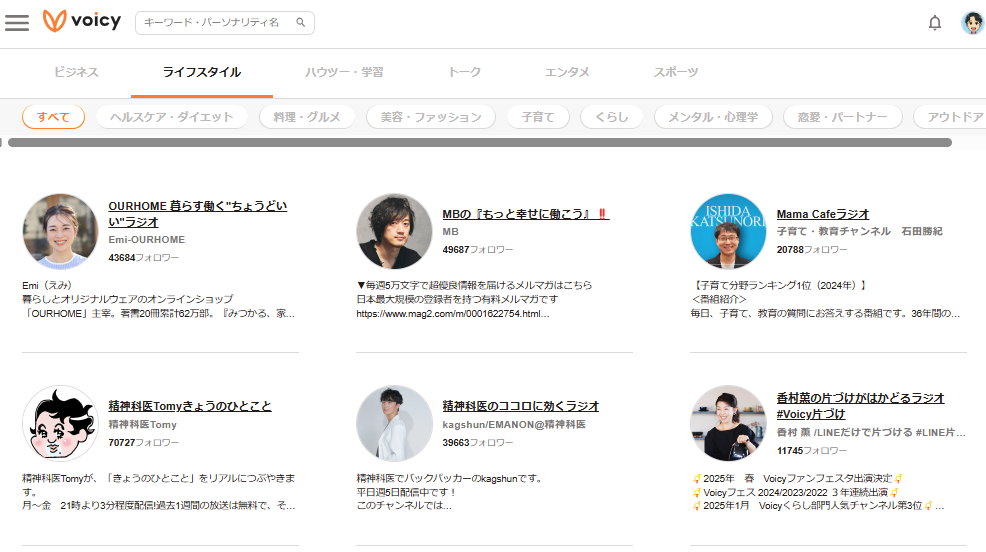The image size is (986, 552).
Task: Click the mag2.com URL text
Action: point(453,314)
